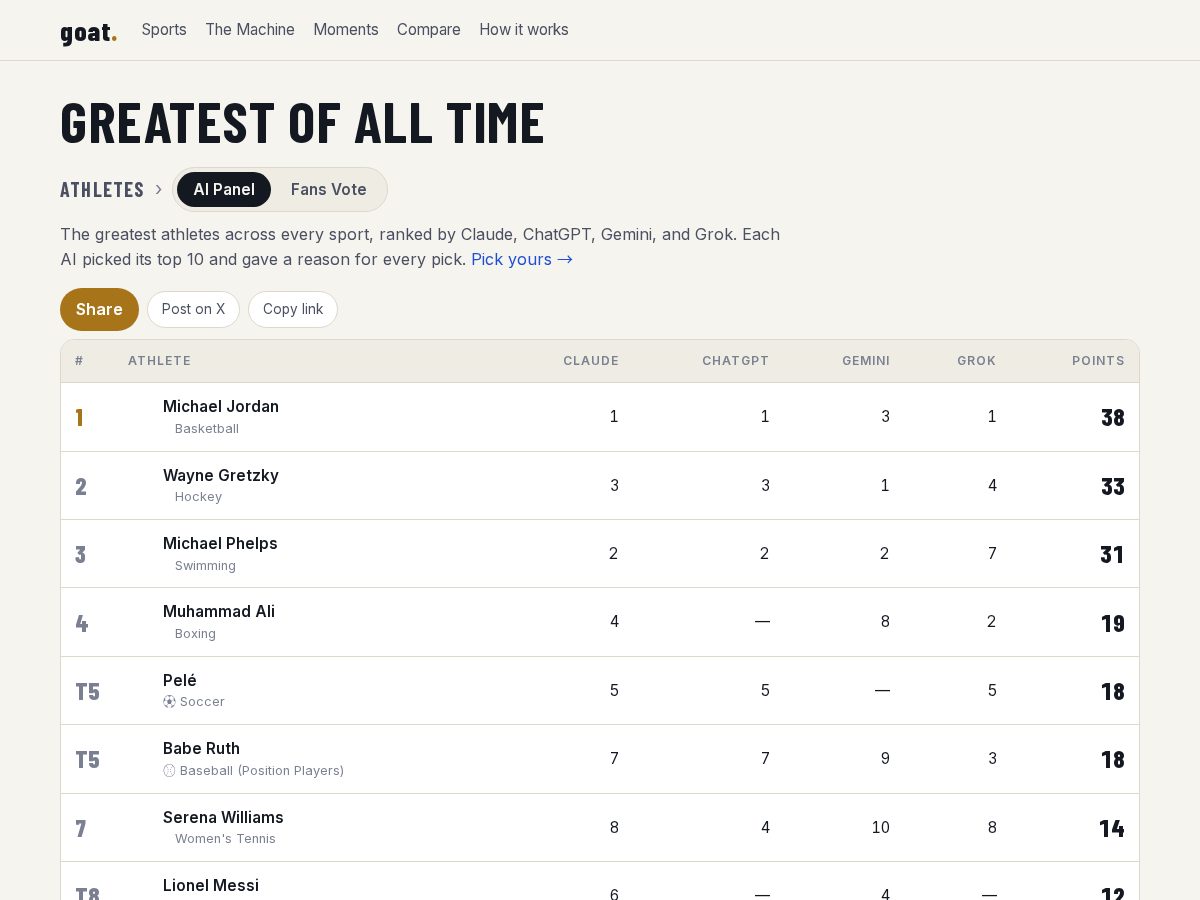Select the Pelé athlete name

click(180, 680)
